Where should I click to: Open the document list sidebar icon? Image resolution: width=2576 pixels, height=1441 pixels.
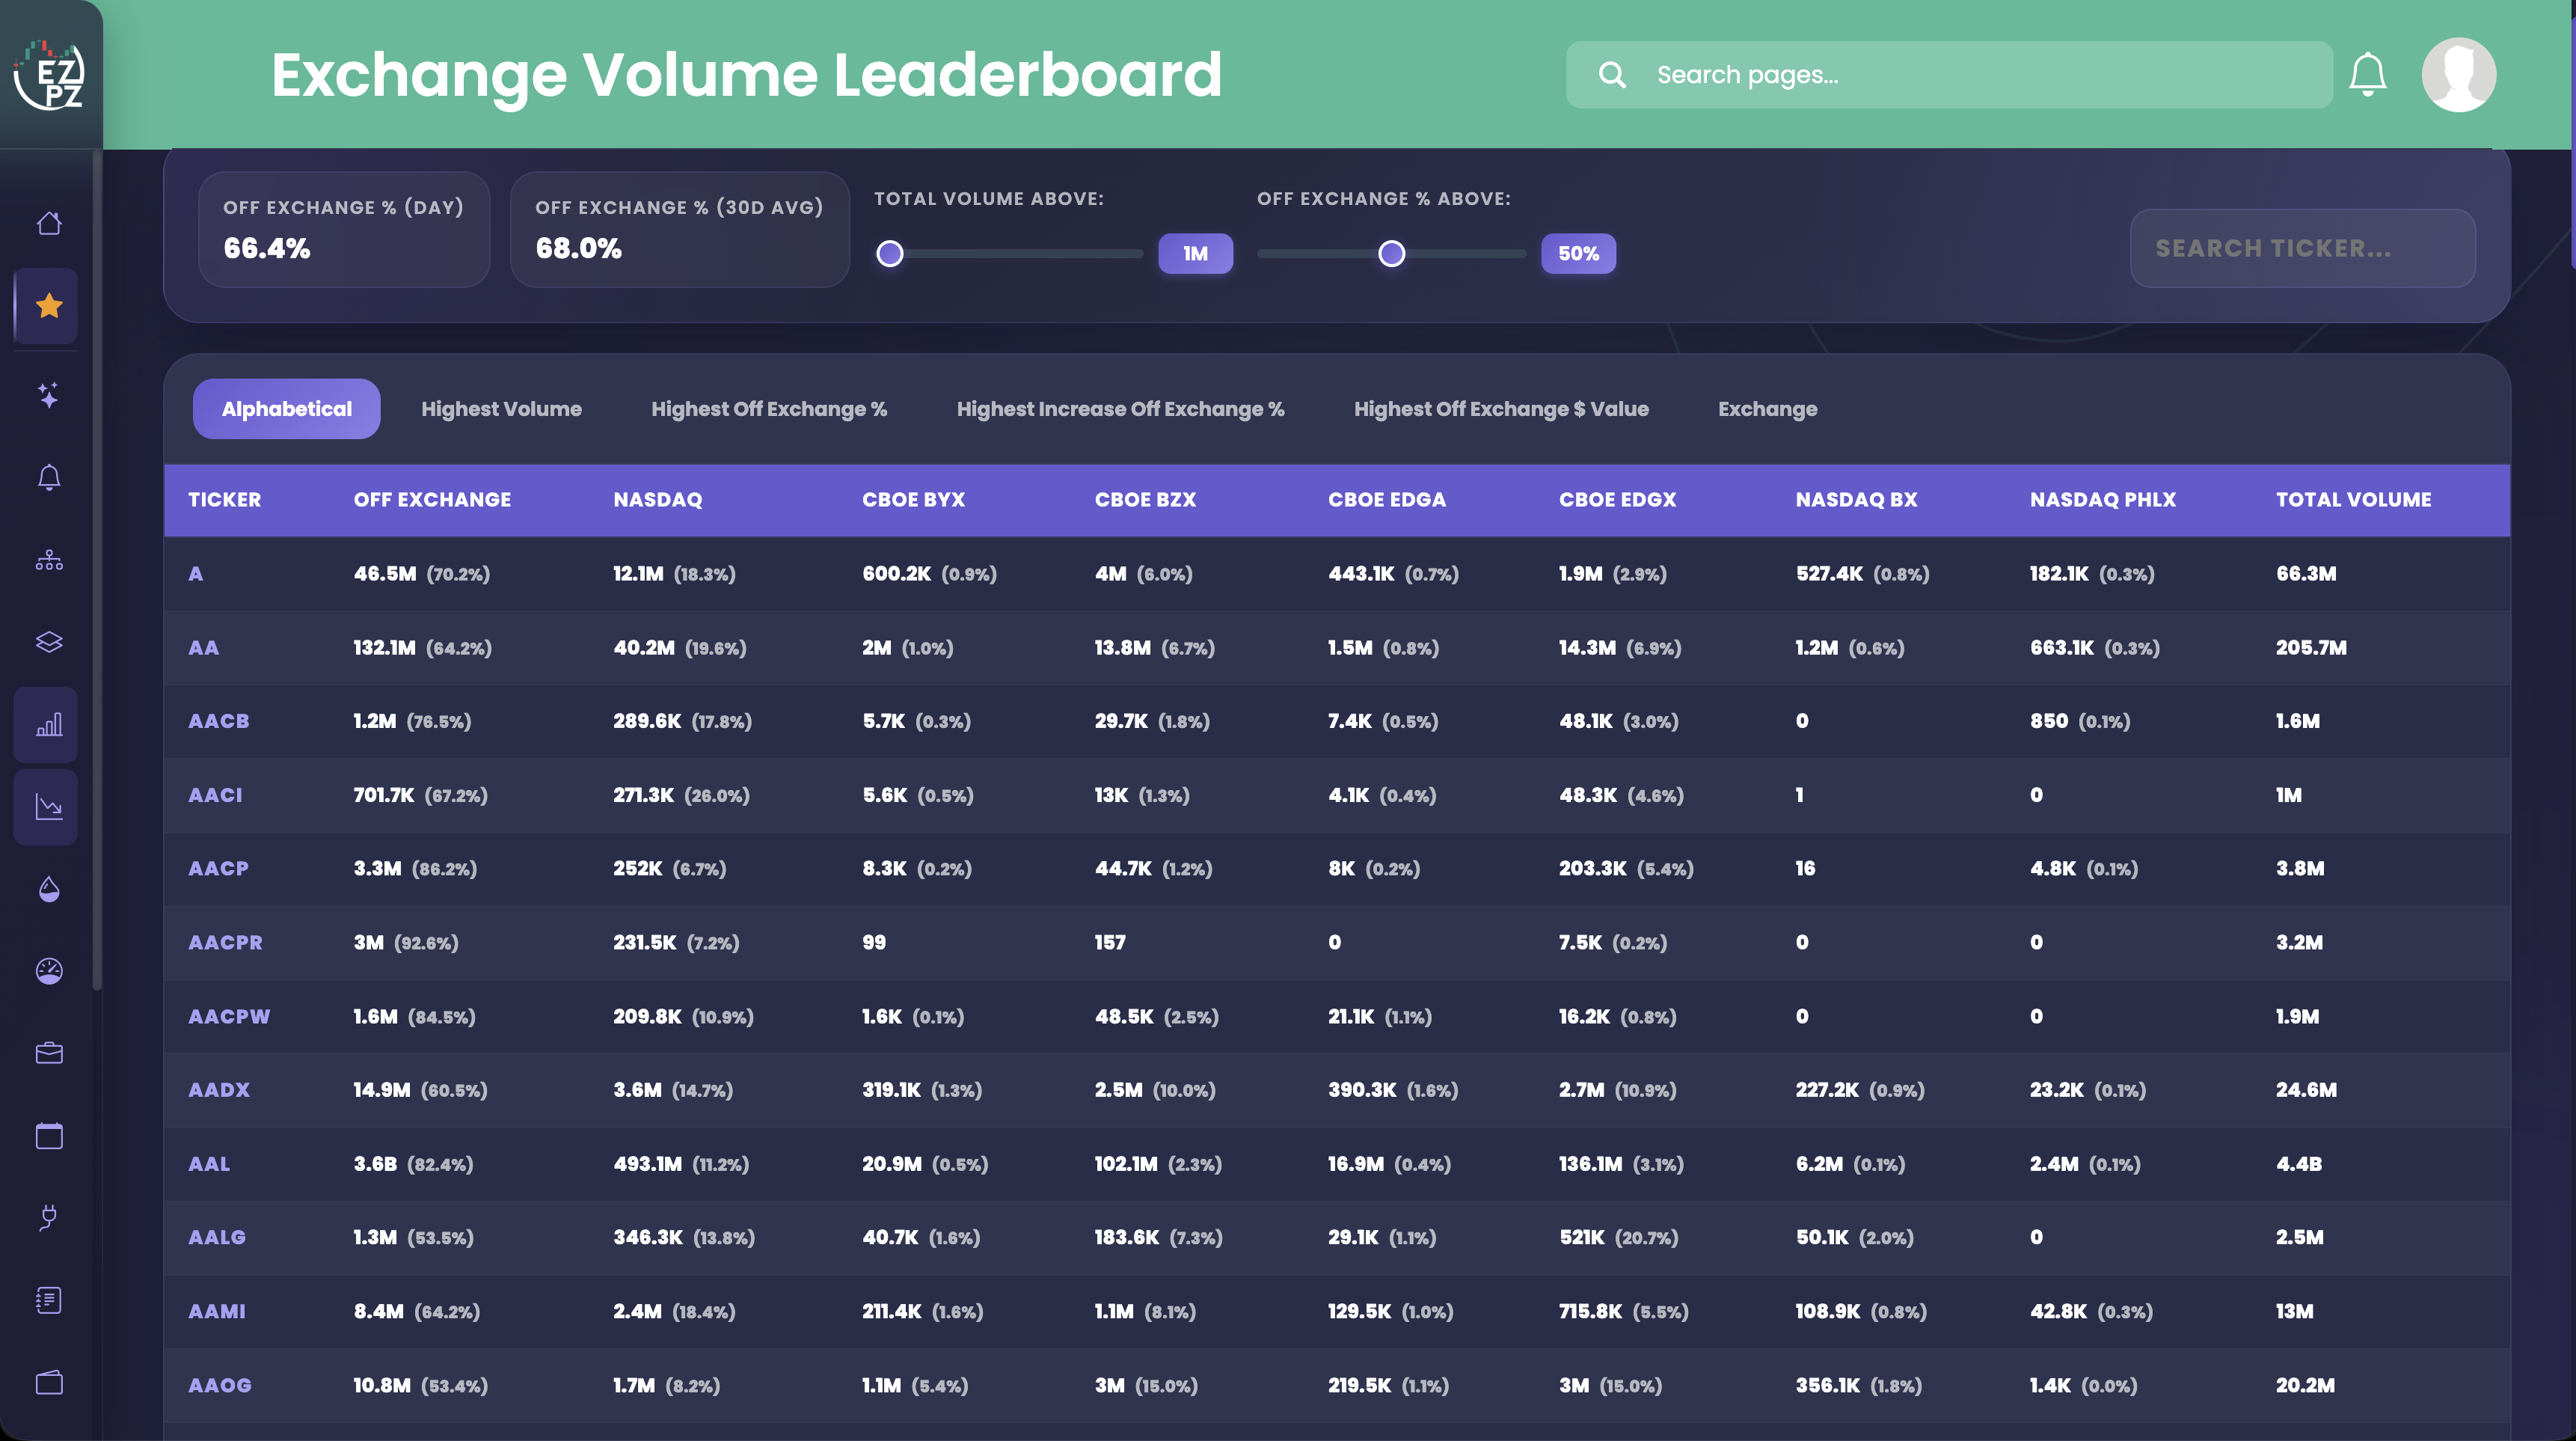49,1300
